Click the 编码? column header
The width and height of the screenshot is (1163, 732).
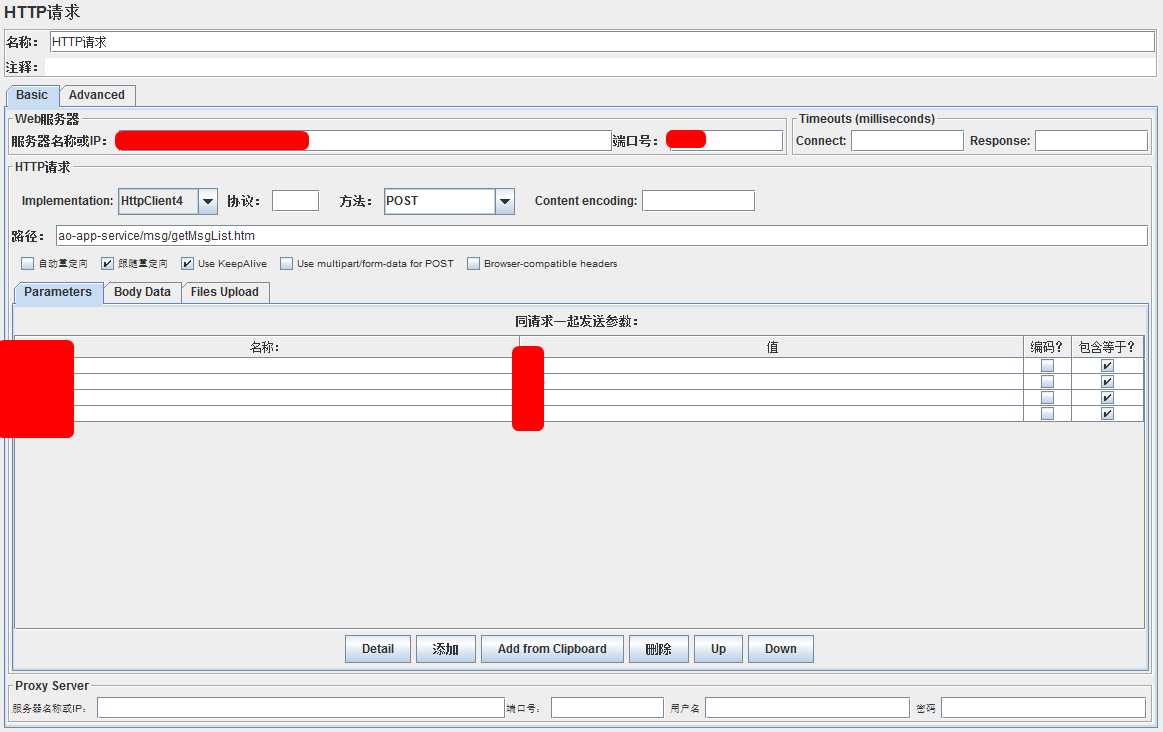point(1047,347)
